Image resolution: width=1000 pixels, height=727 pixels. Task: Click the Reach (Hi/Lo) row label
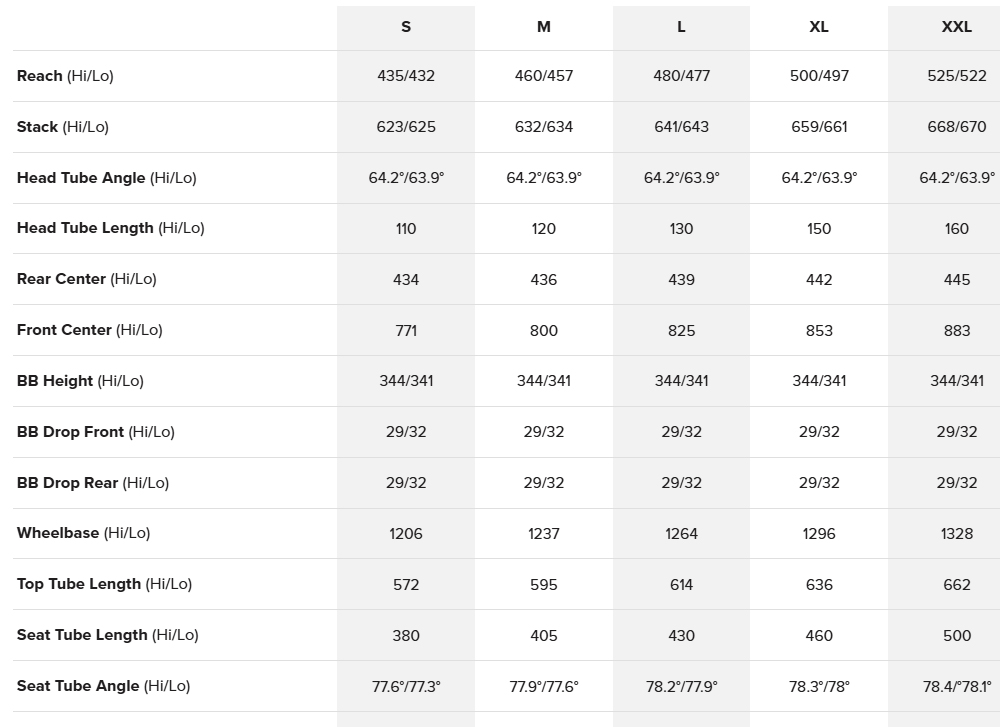tap(65, 76)
